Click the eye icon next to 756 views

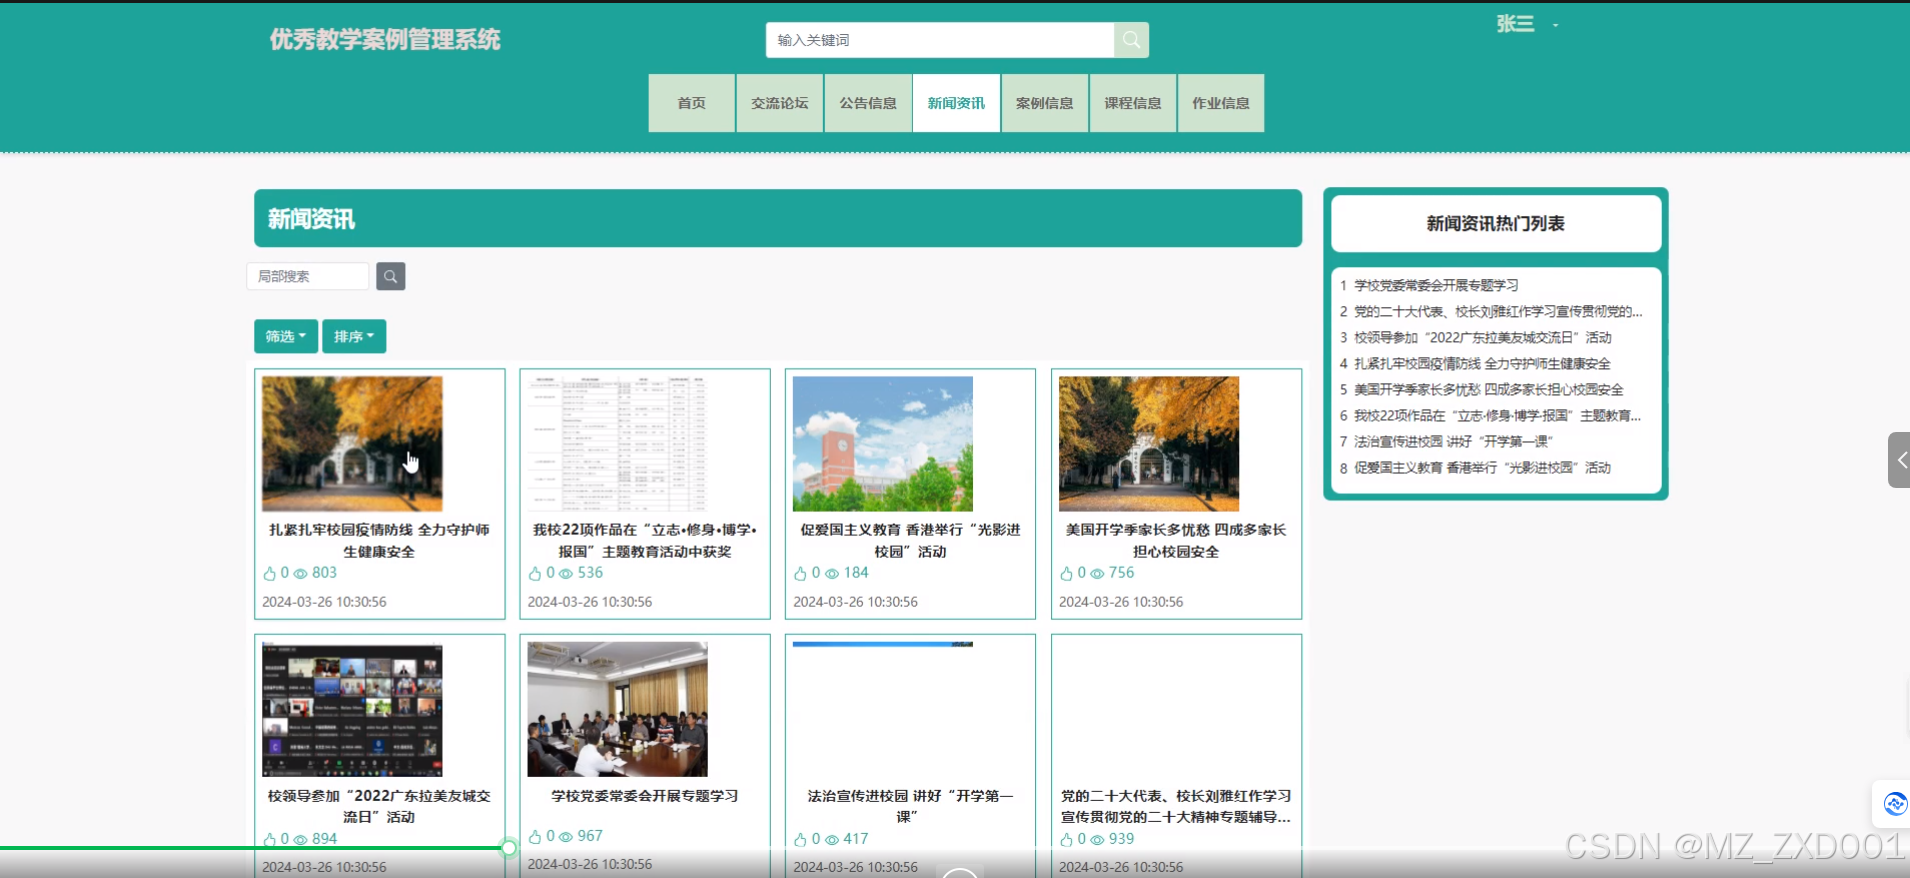pos(1097,574)
